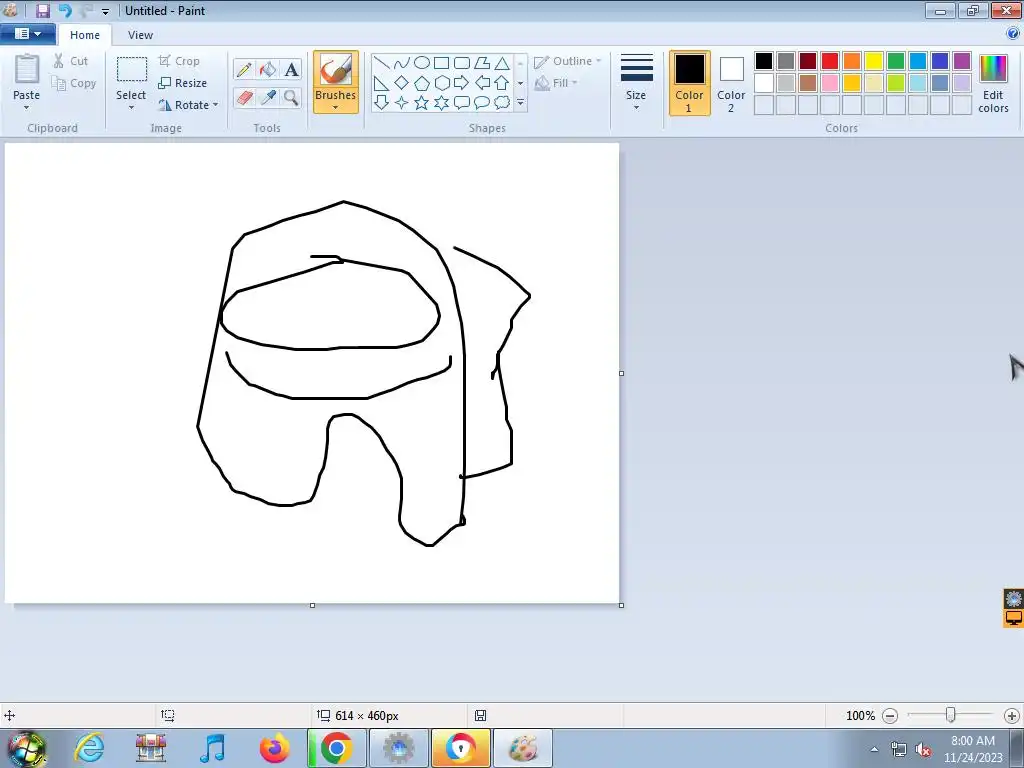Select the Pencil tool
The height and width of the screenshot is (768, 1024).
(x=244, y=69)
